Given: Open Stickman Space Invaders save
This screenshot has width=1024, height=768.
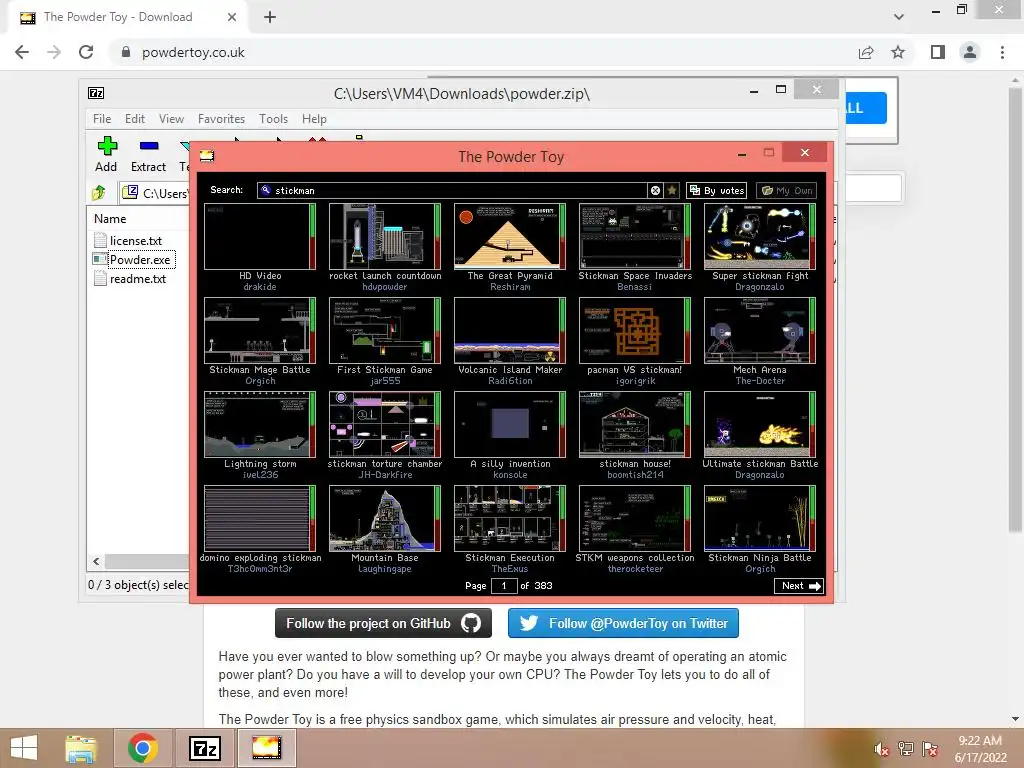Looking at the screenshot, I should point(635,236).
